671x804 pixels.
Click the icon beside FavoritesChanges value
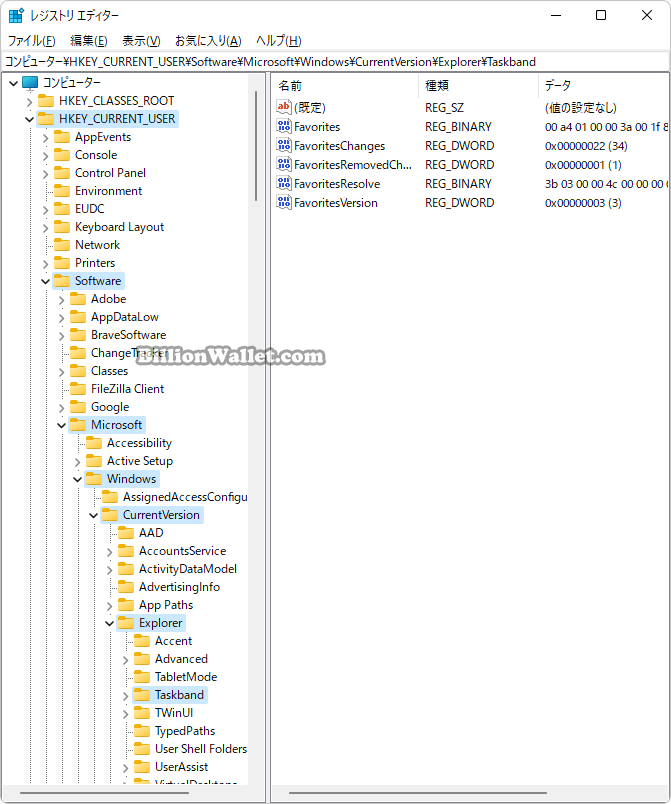[x=283, y=145]
